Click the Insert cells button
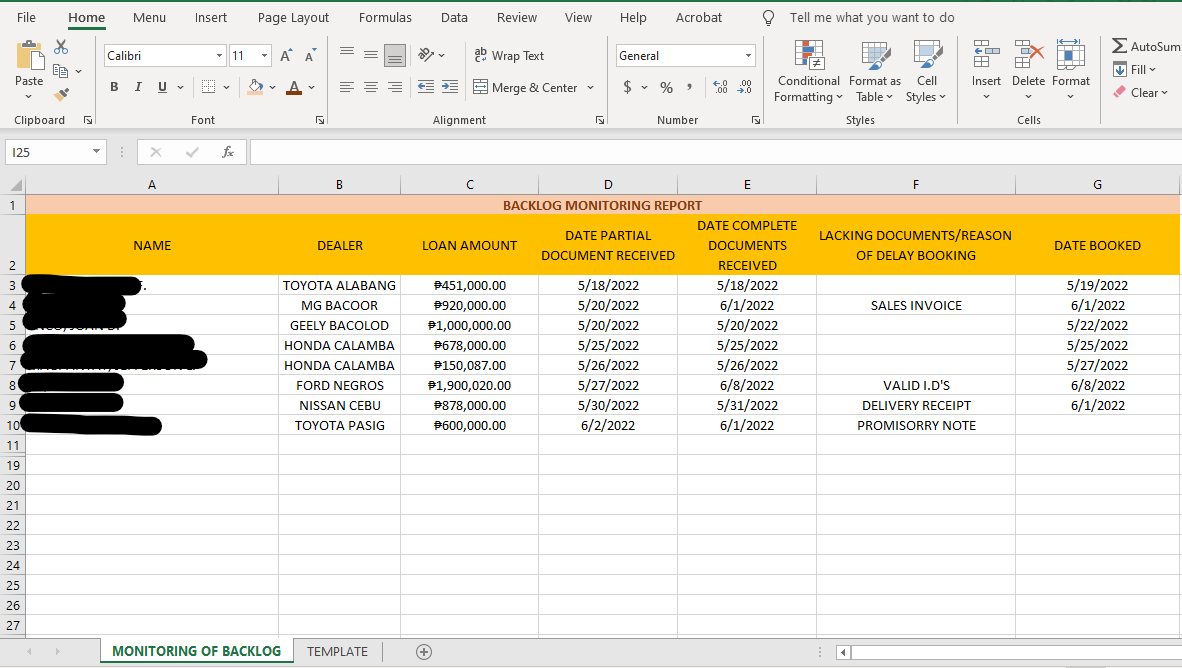 pyautogui.click(x=986, y=70)
